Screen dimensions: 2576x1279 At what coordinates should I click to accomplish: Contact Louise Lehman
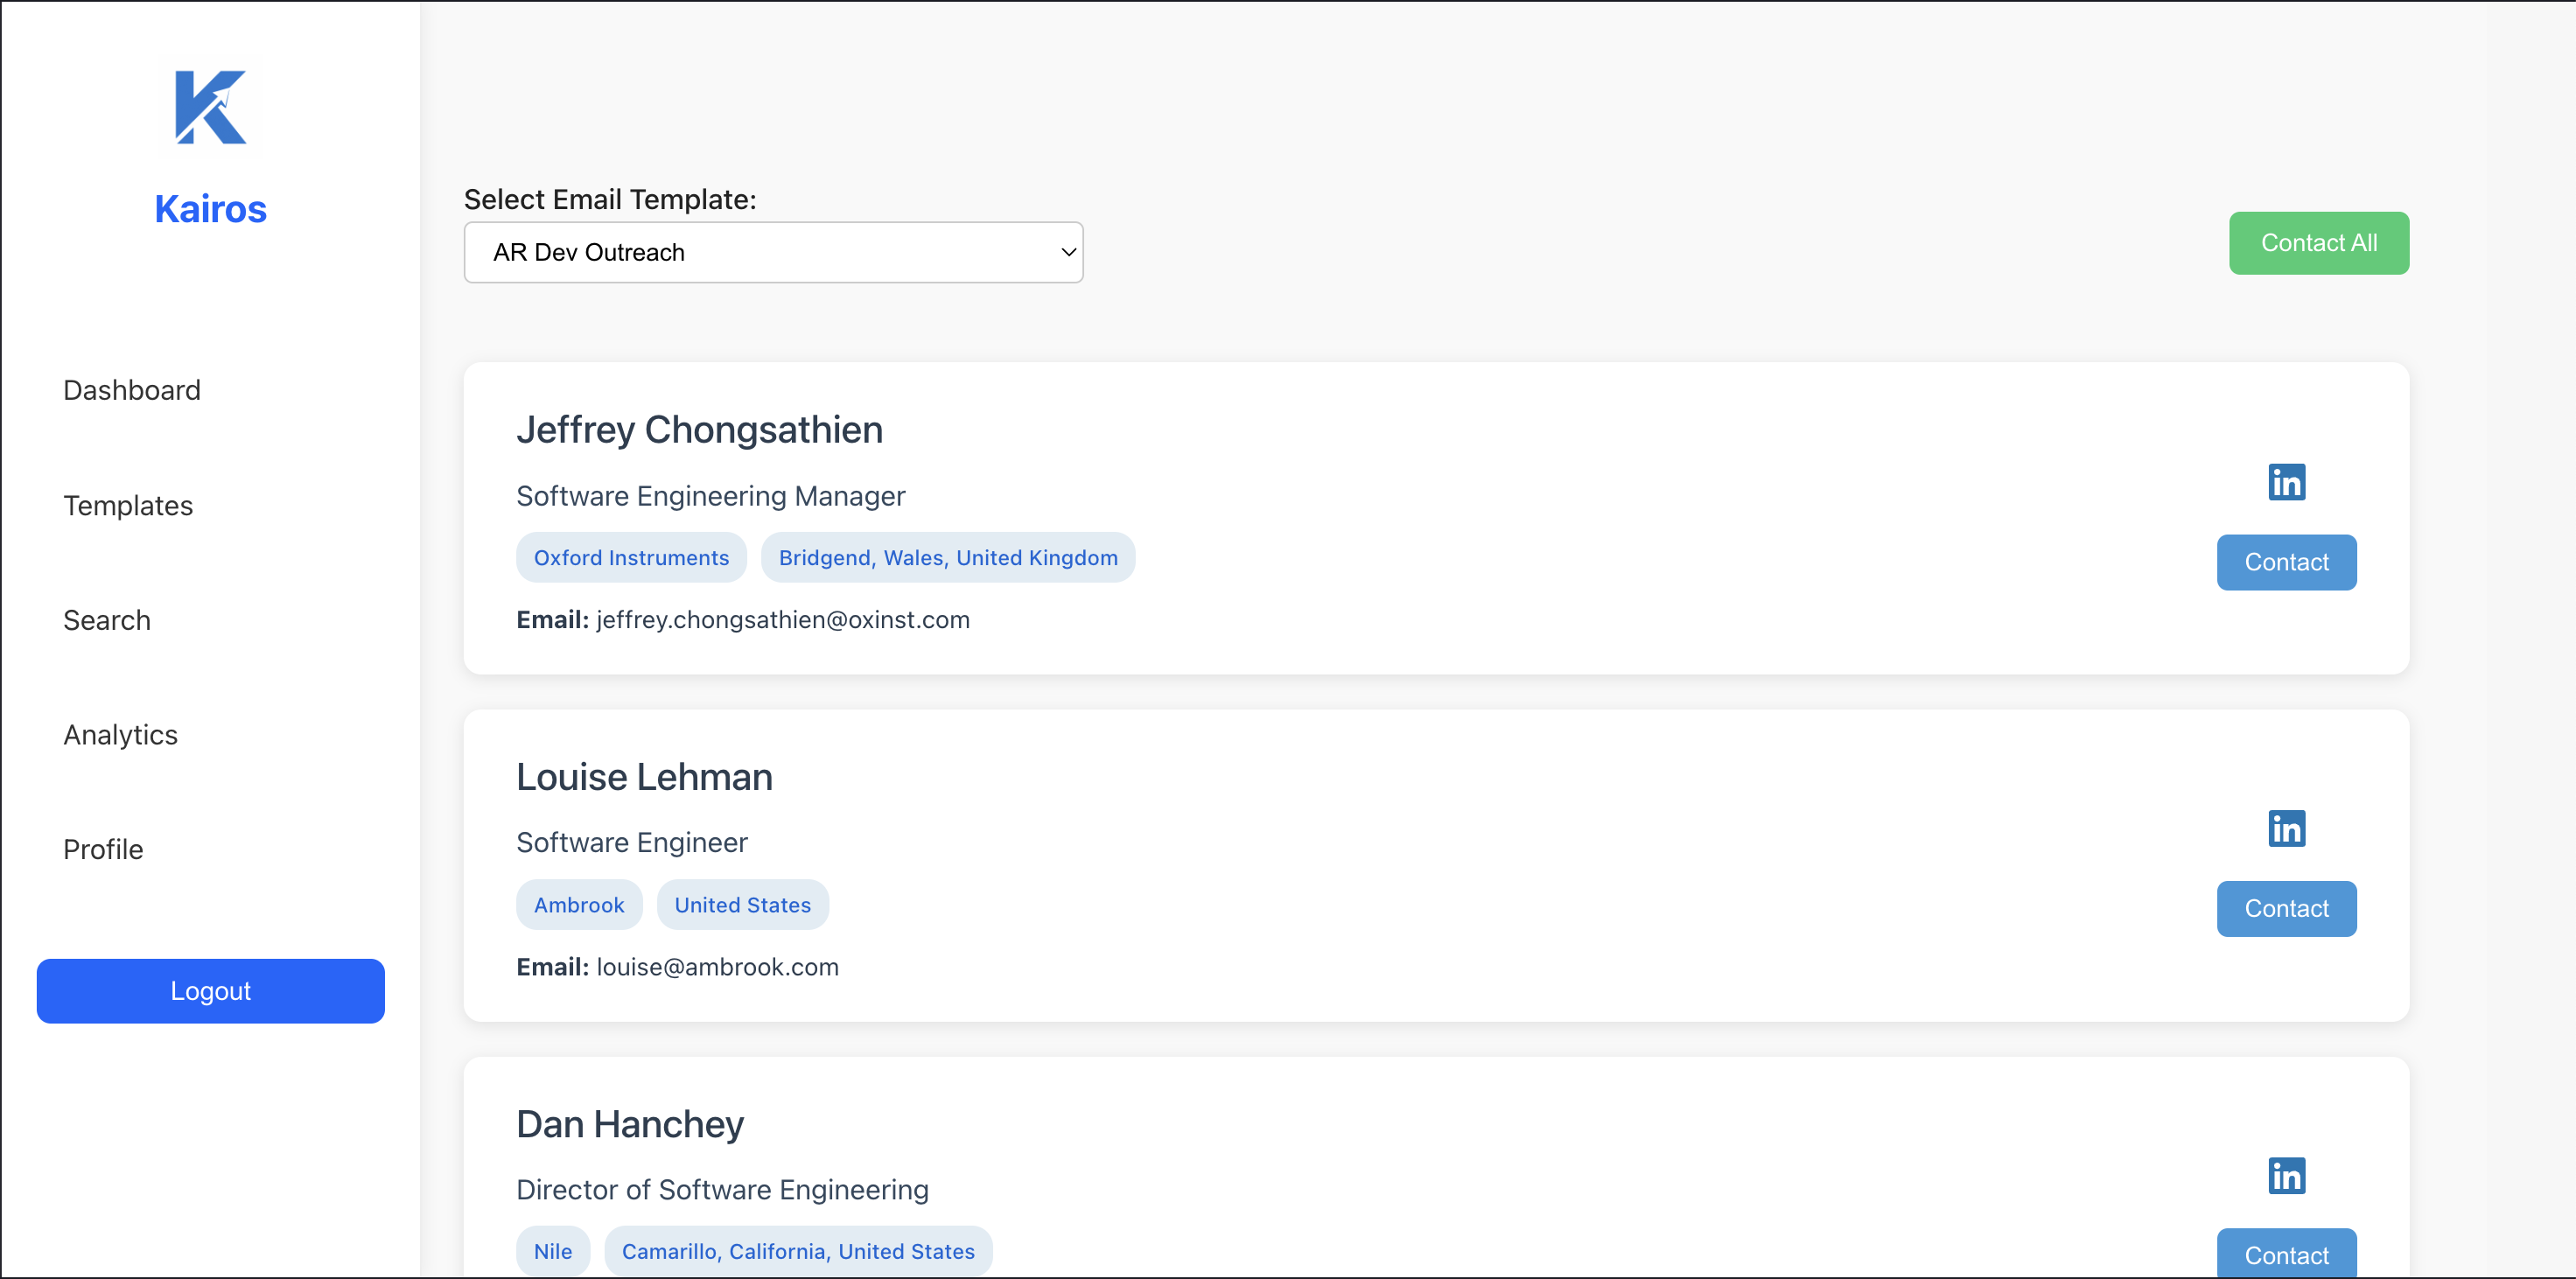click(2286, 908)
